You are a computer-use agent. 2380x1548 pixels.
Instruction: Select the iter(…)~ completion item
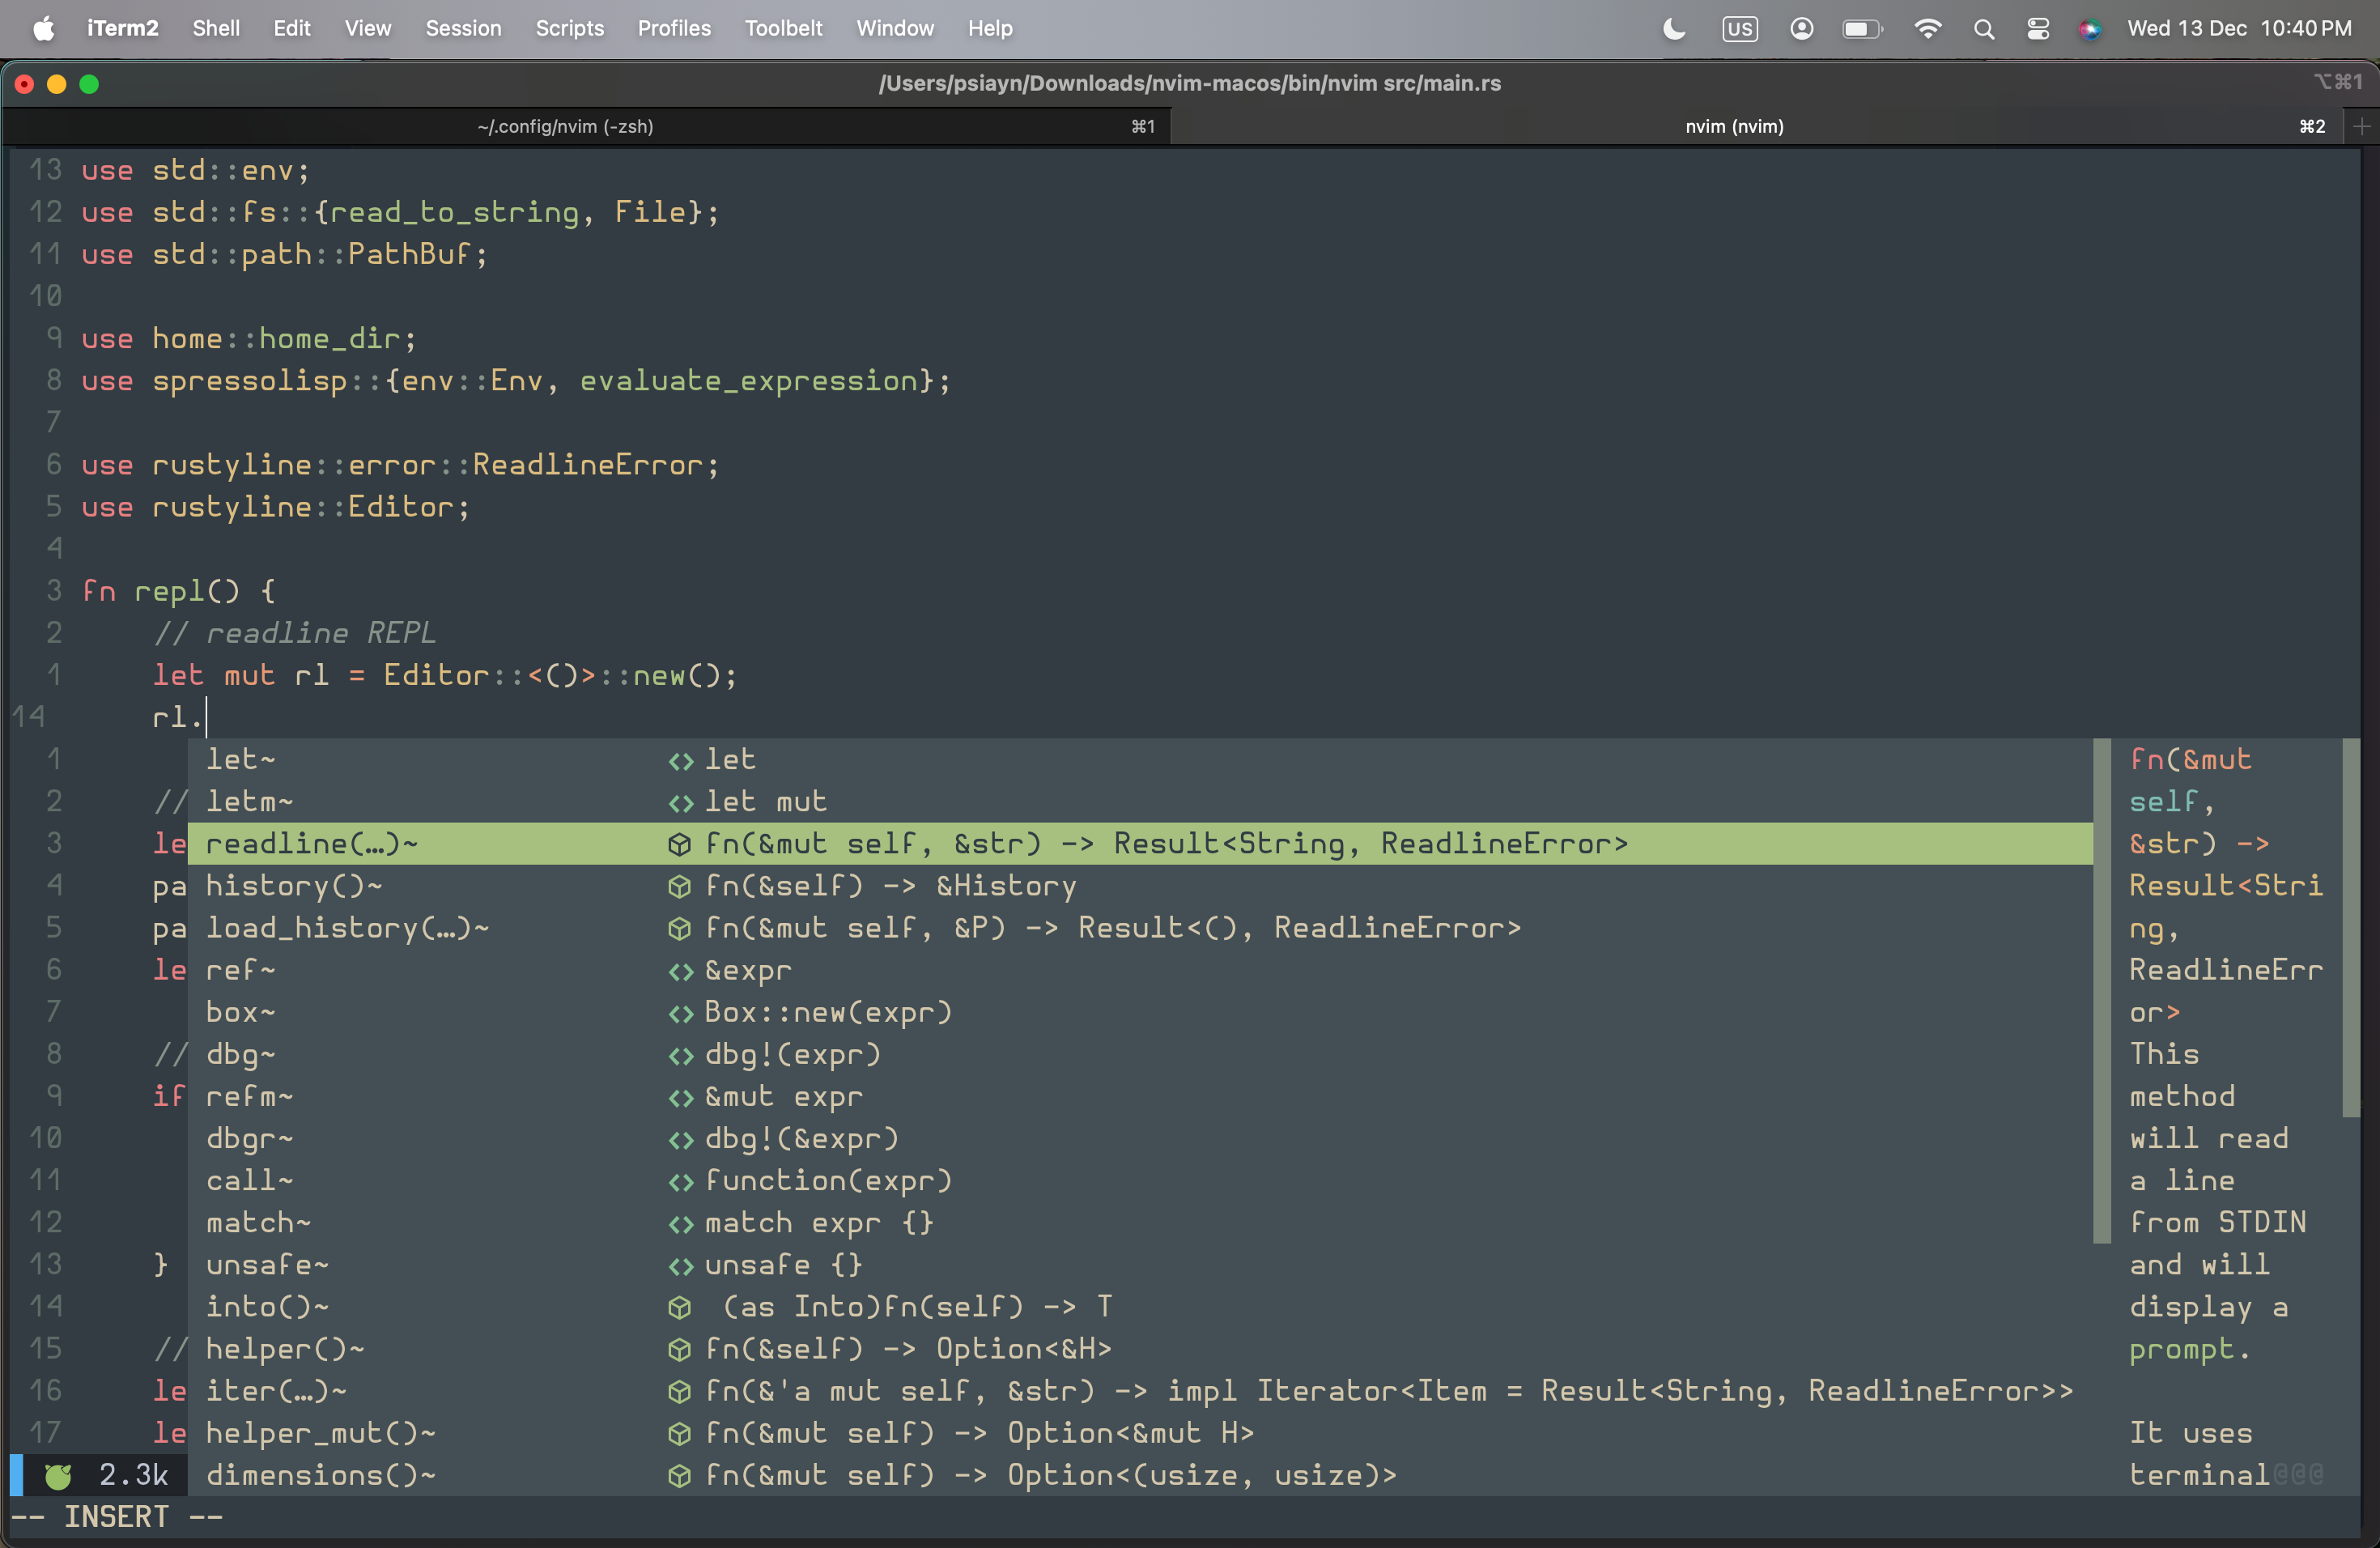pos(1140,1390)
